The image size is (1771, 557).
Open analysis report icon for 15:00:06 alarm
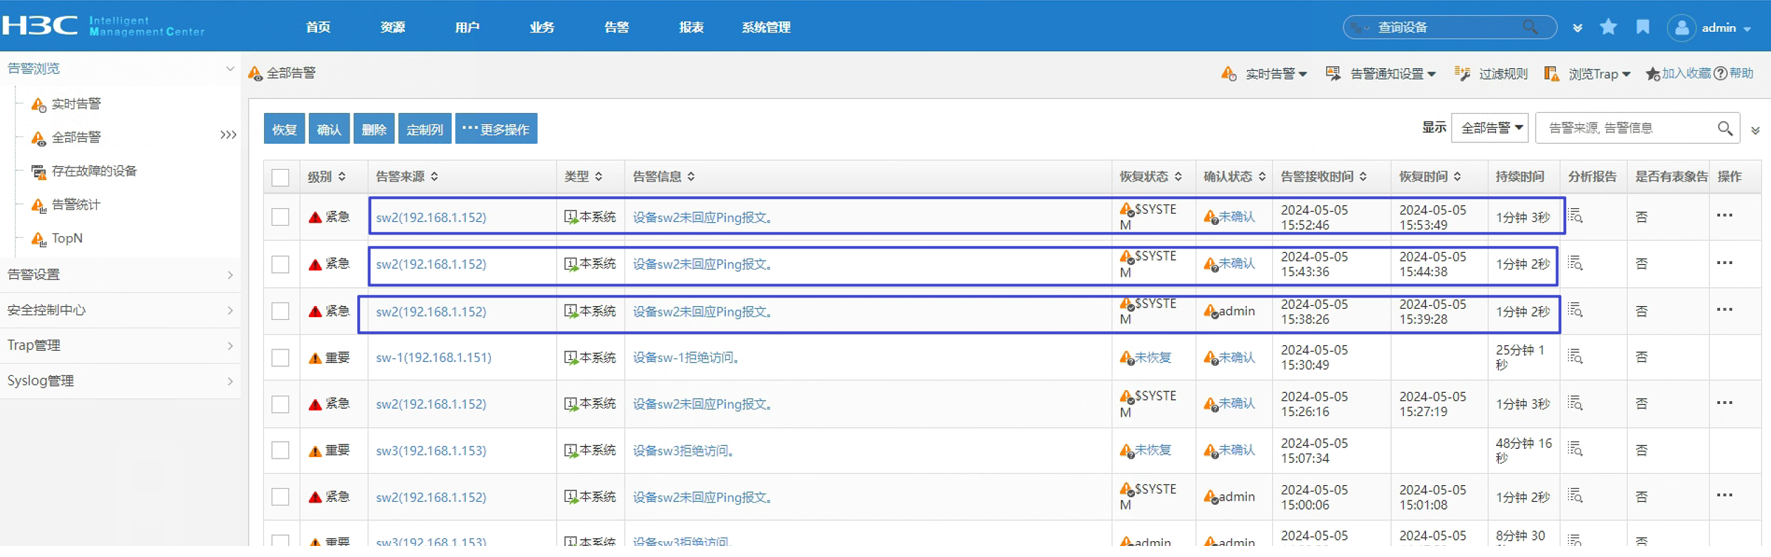point(1576,495)
